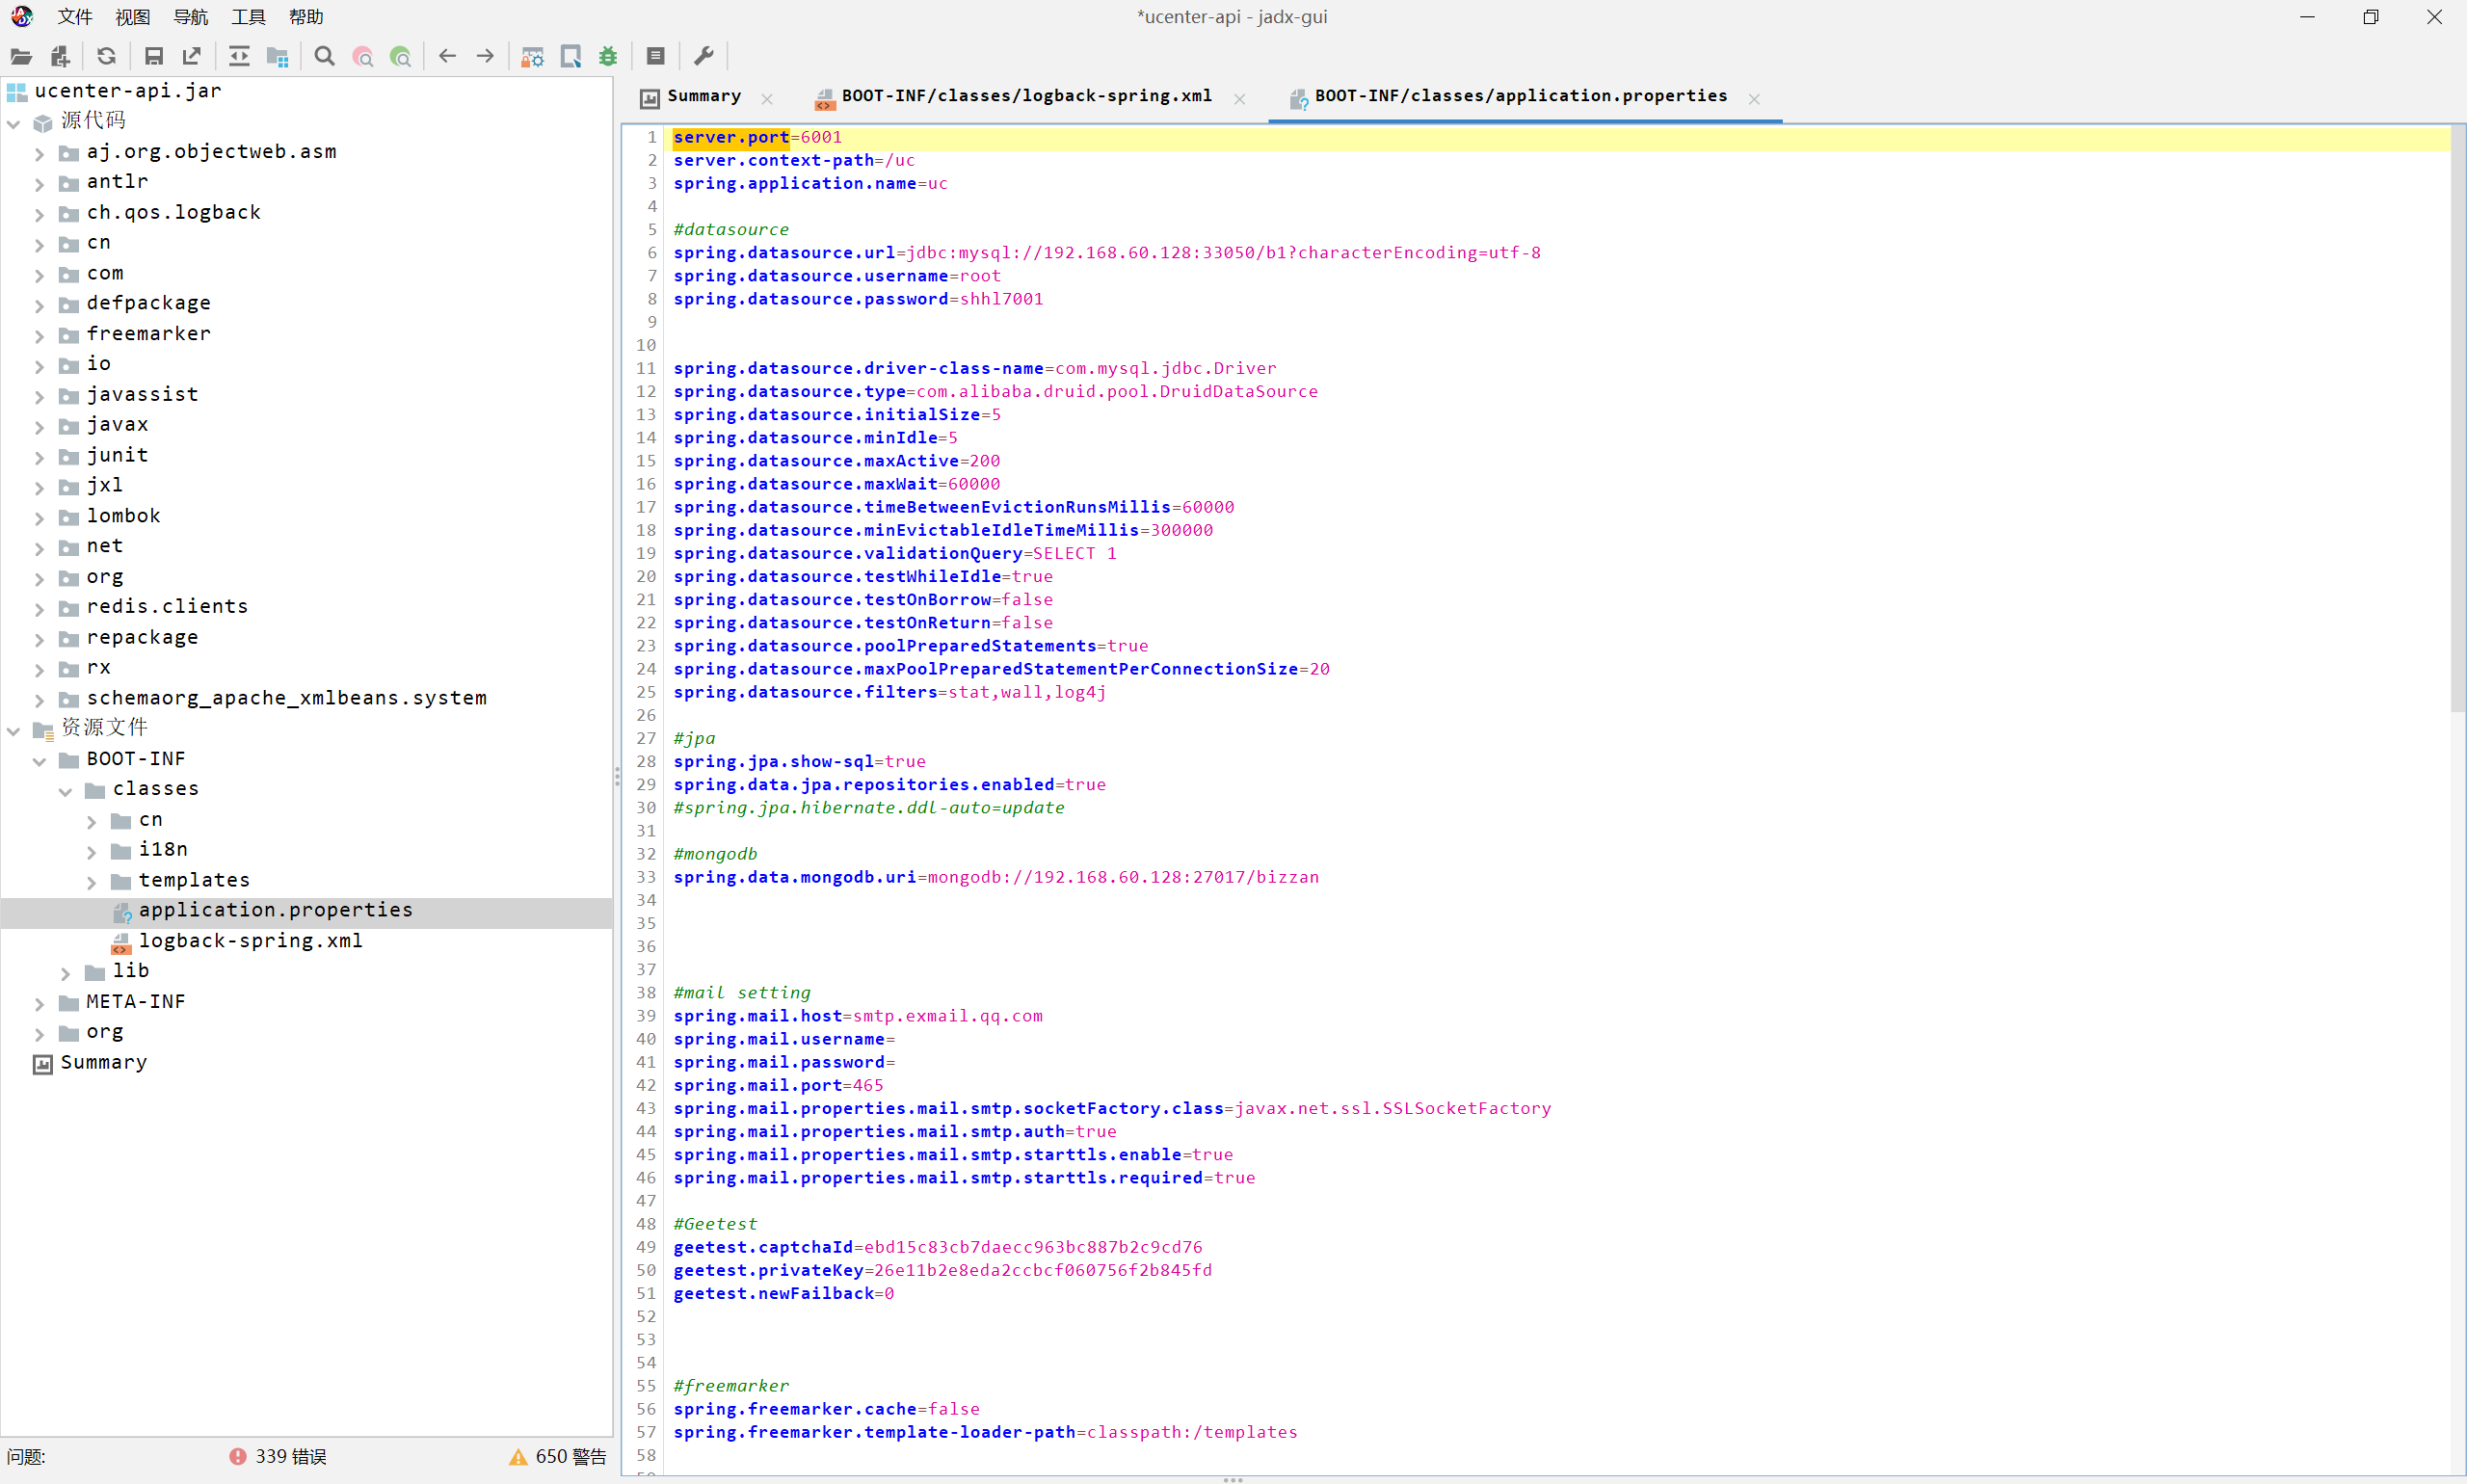Expand the ch.qos.logback package
The height and width of the screenshot is (1484, 2467).
pyautogui.click(x=40, y=215)
